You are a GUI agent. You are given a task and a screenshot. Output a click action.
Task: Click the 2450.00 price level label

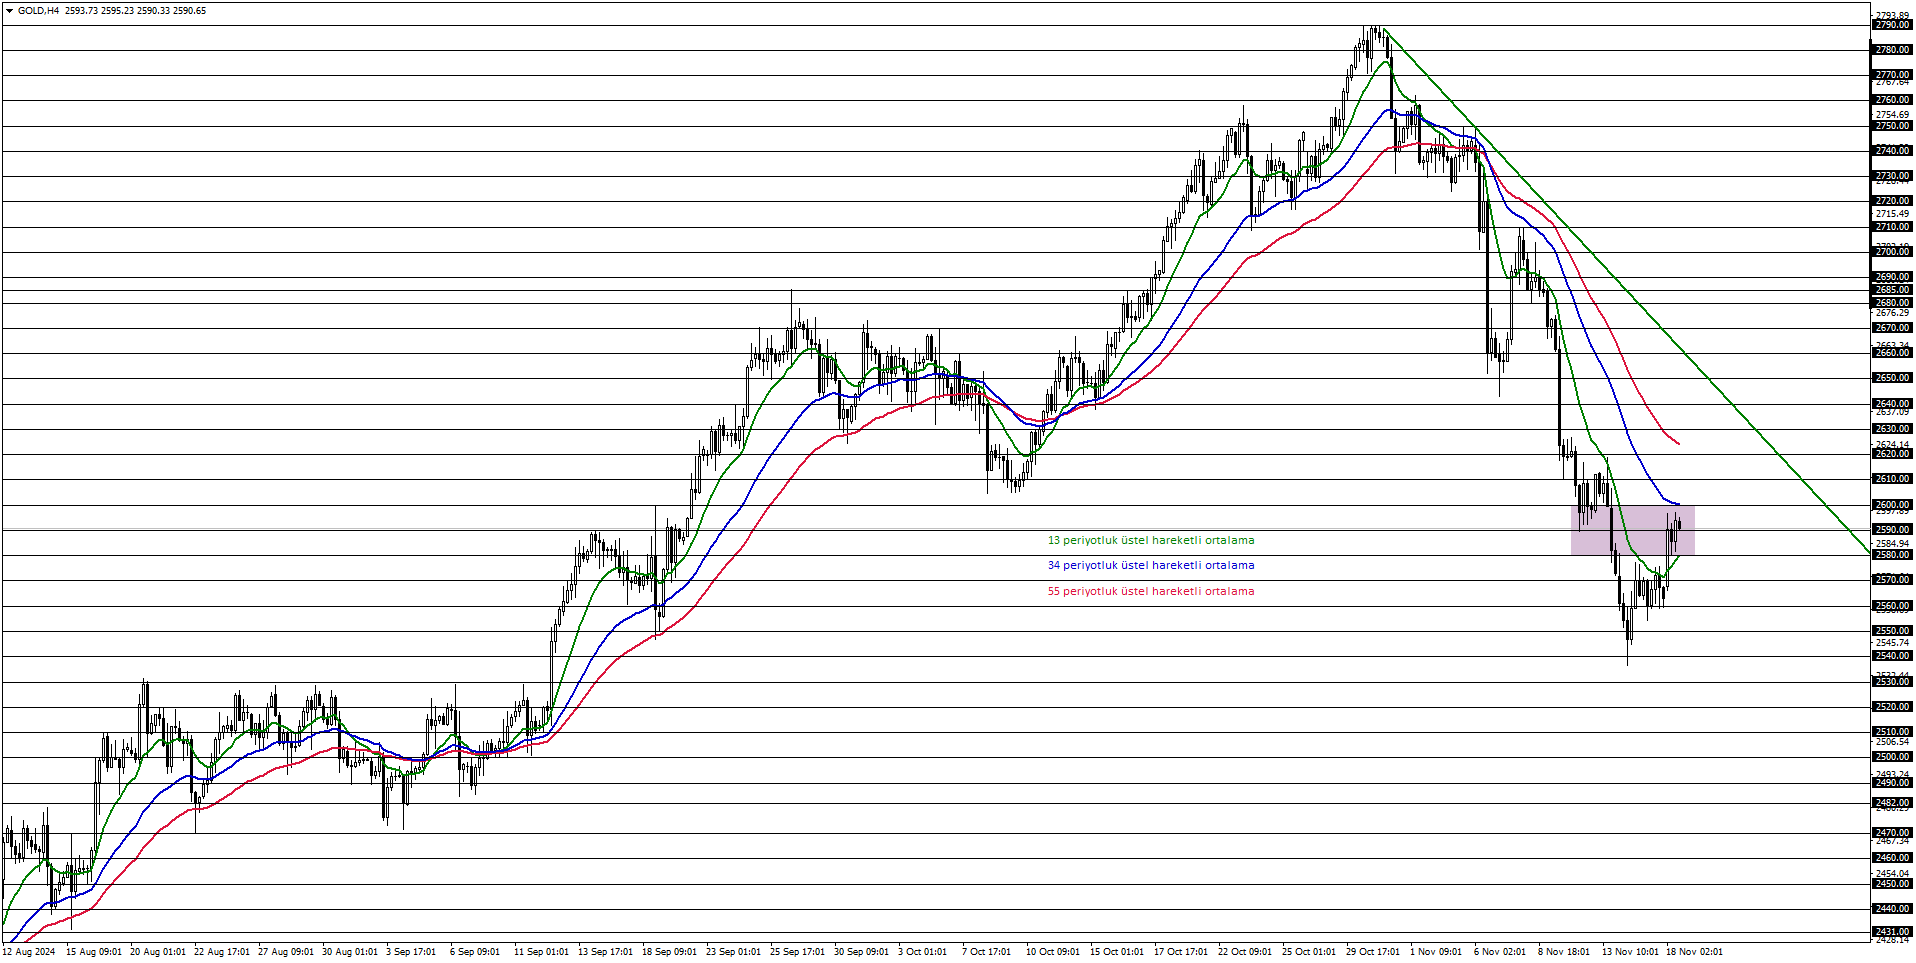[1892, 884]
